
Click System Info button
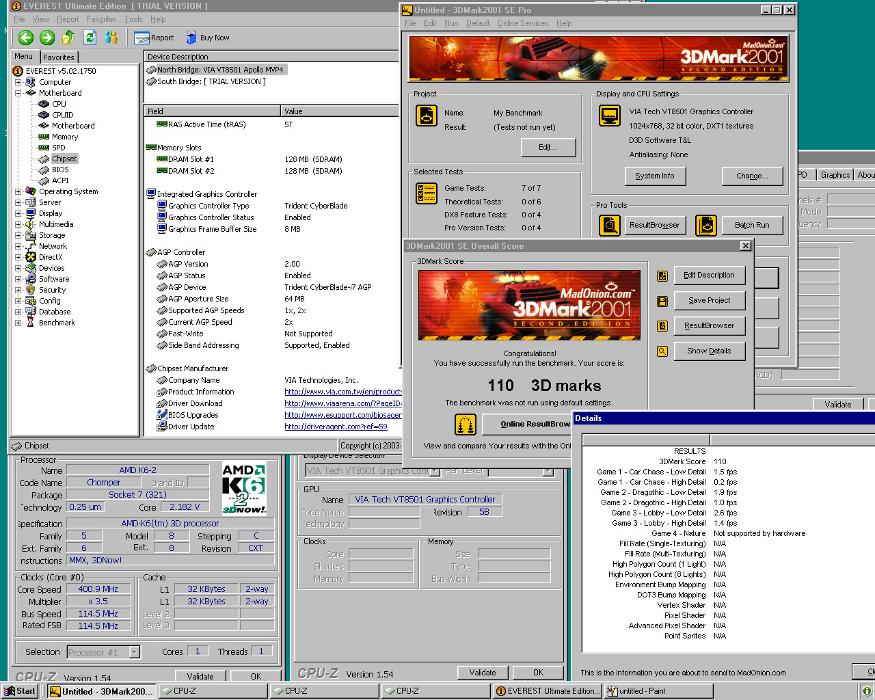tap(655, 176)
